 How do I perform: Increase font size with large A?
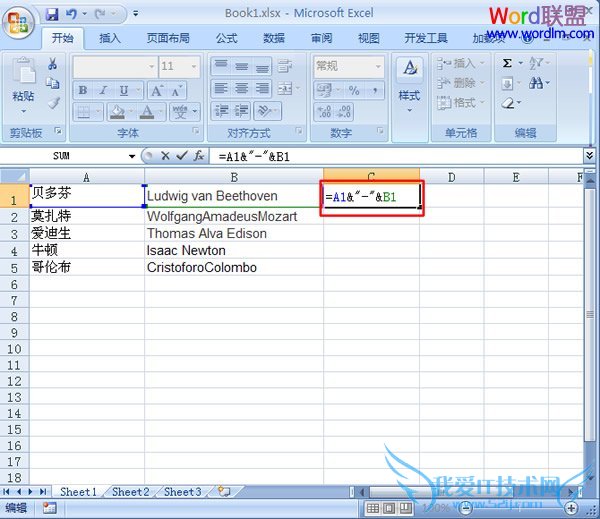click(157, 90)
